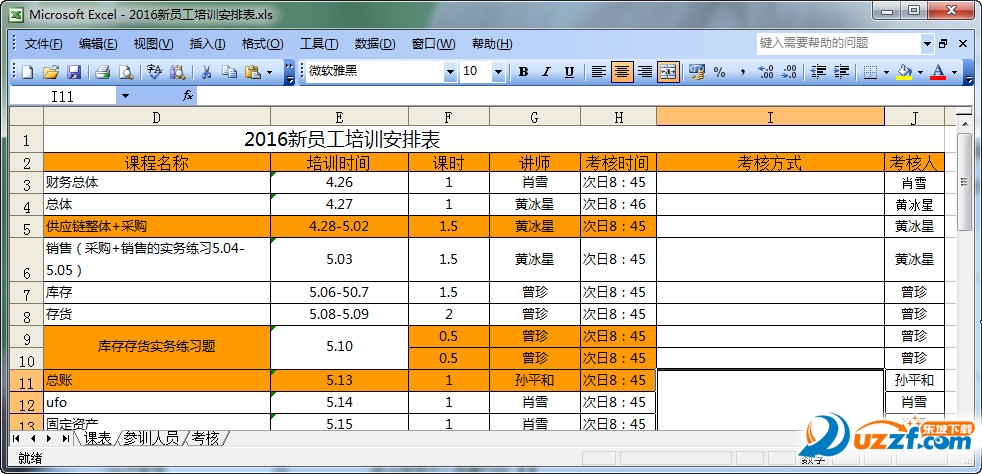Image resolution: width=982 pixels, height=474 pixels.
Task: Open the fill color dropdown arrow
Action: (920, 72)
